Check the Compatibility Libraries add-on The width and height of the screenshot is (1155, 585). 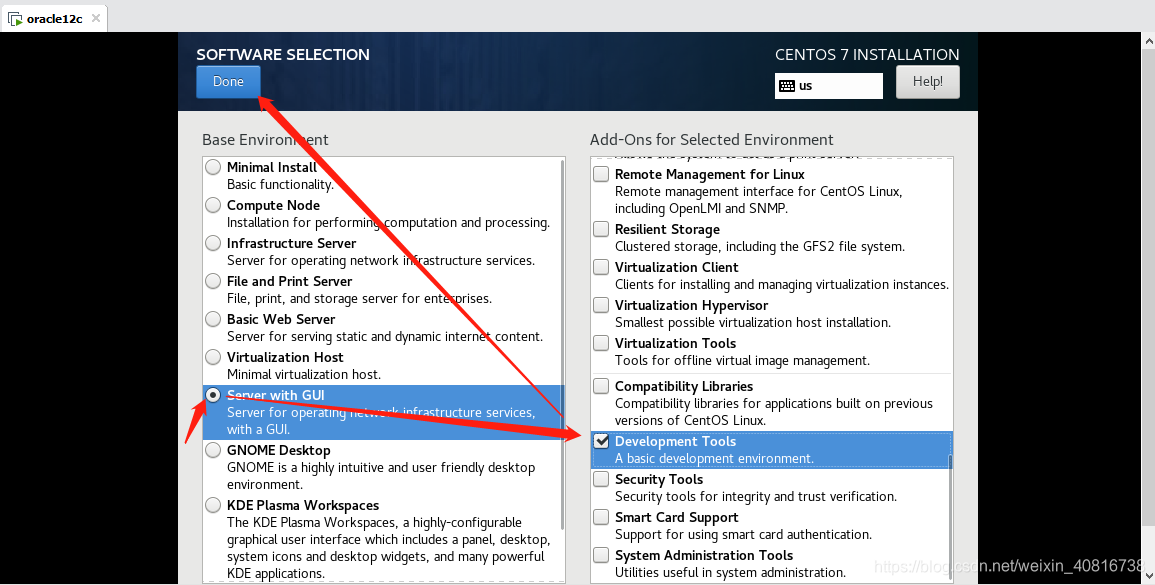601,386
